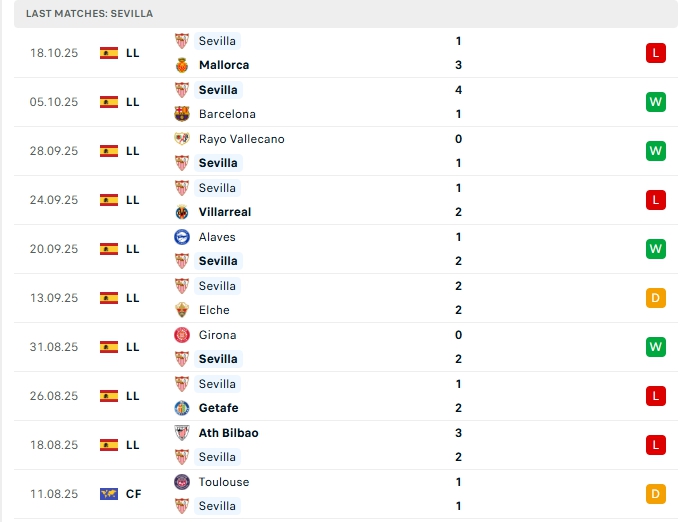Click the CF competition flag icon

click(x=109, y=494)
